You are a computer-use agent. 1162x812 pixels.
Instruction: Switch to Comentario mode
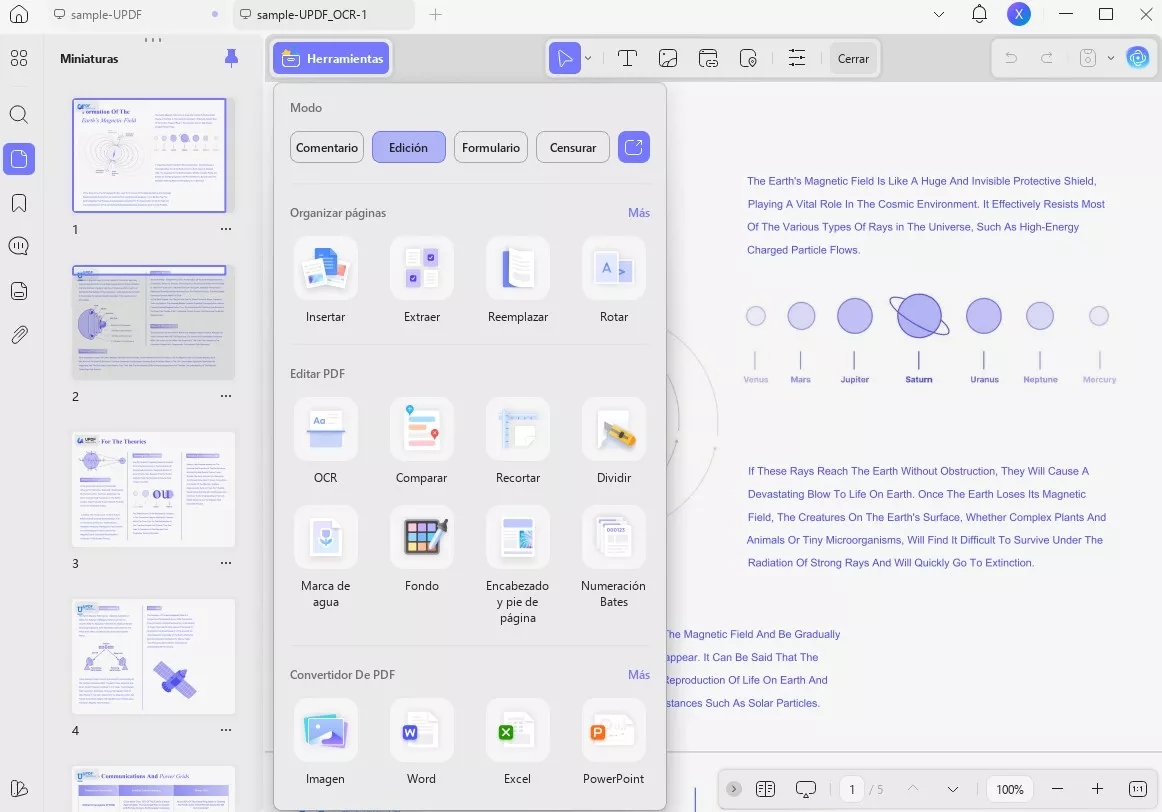pos(327,147)
